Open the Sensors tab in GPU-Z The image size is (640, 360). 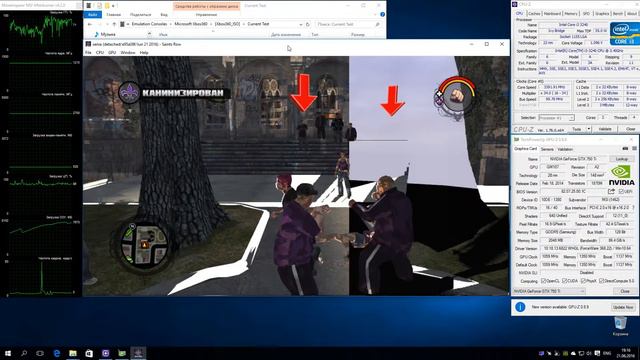(x=547, y=149)
